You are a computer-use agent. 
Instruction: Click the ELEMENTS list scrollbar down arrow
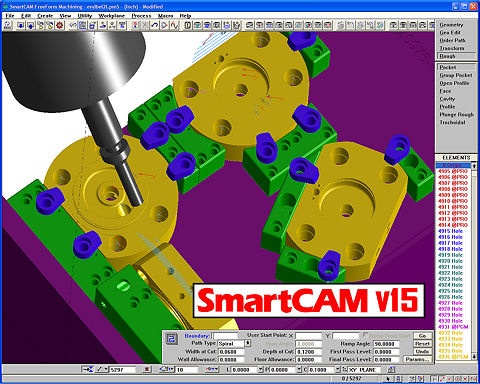coord(474,357)
